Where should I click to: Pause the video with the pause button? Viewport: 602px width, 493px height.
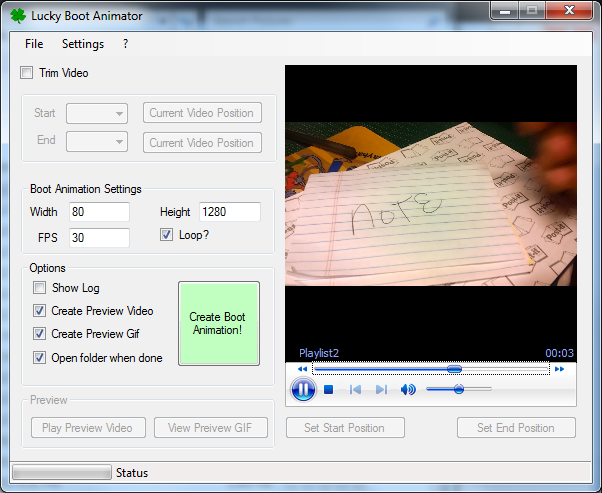tap(303, 389)
